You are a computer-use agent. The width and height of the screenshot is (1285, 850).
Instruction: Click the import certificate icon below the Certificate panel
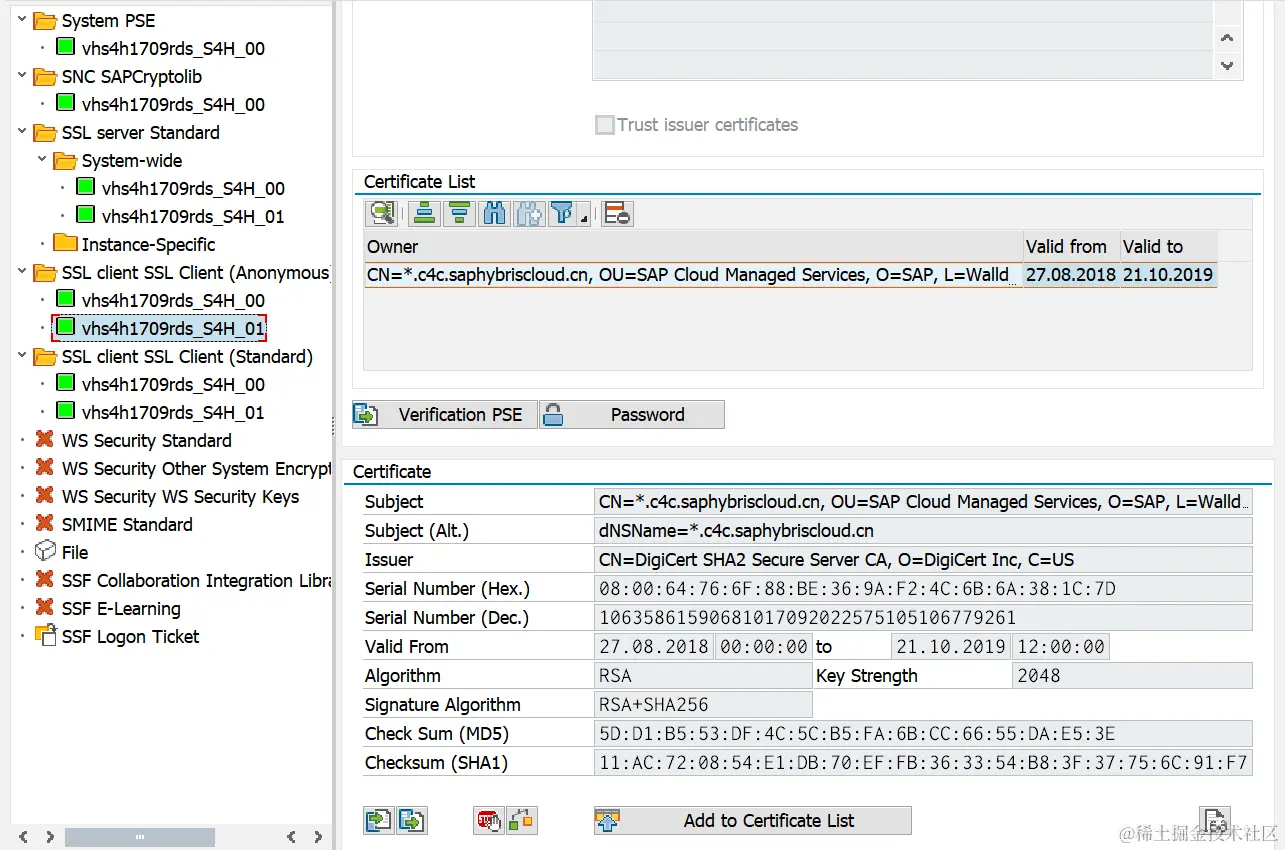(378, 820)
